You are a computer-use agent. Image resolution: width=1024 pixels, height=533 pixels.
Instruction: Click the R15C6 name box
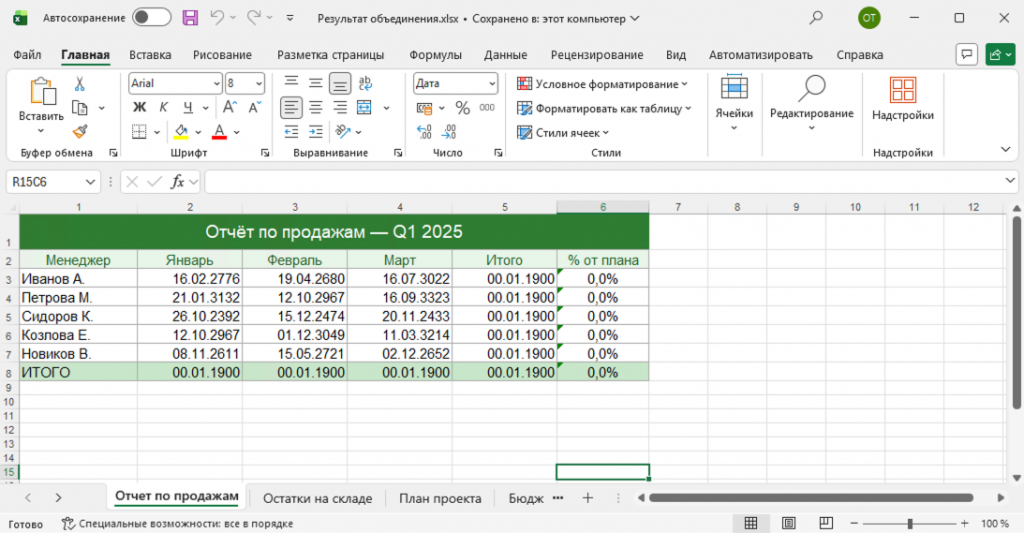[x=53, y=182]
